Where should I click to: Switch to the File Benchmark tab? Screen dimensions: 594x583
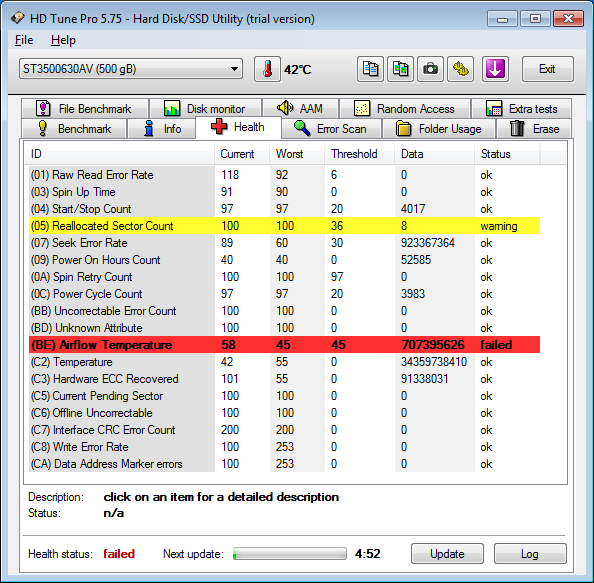click(85, 109)
